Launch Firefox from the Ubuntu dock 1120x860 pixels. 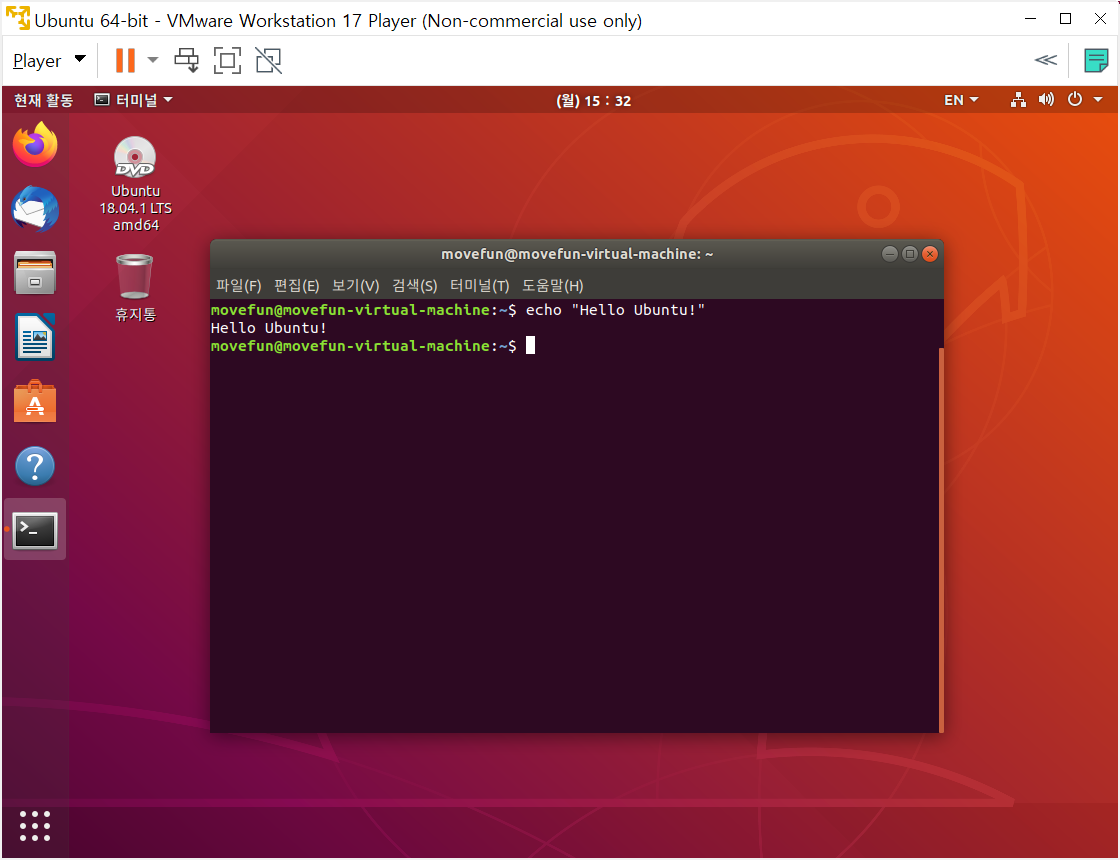coord(35,144)
